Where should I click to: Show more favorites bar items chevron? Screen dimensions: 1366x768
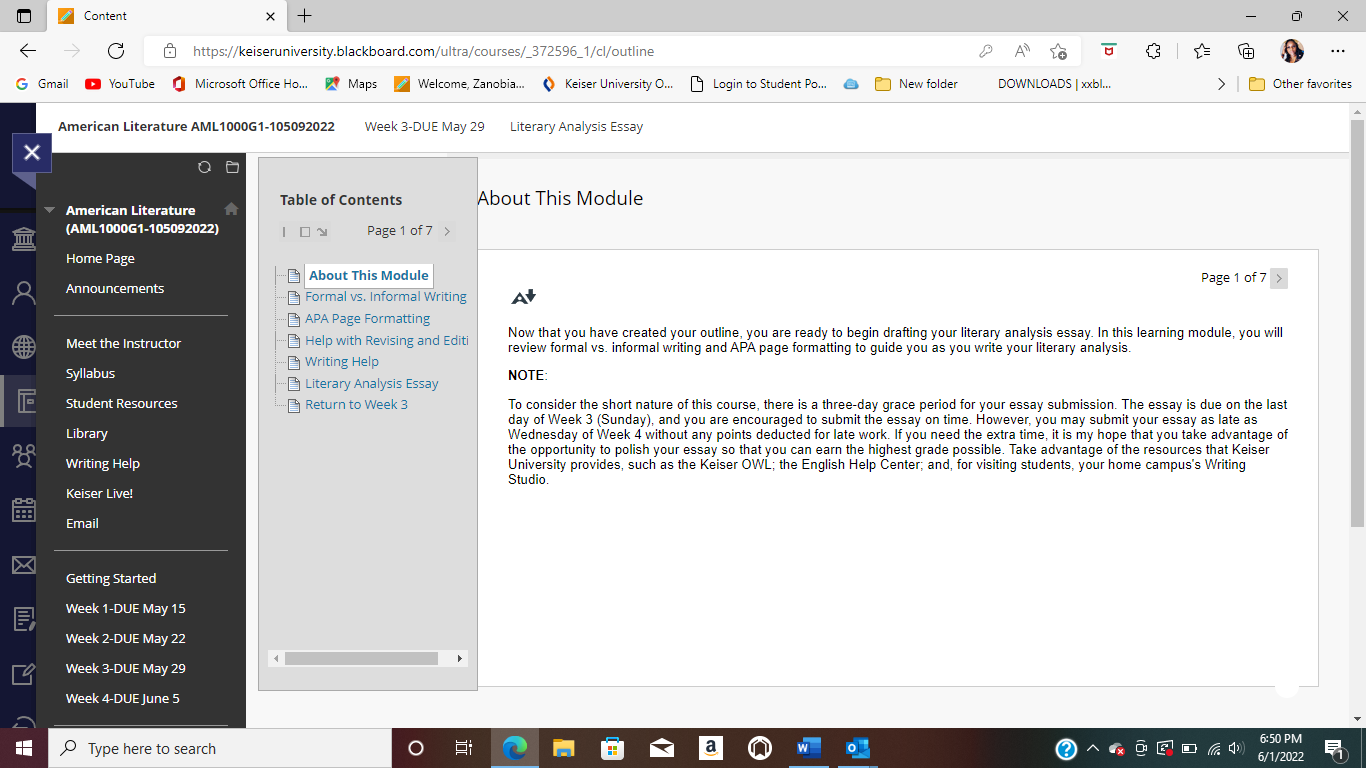pos(1221,84)
